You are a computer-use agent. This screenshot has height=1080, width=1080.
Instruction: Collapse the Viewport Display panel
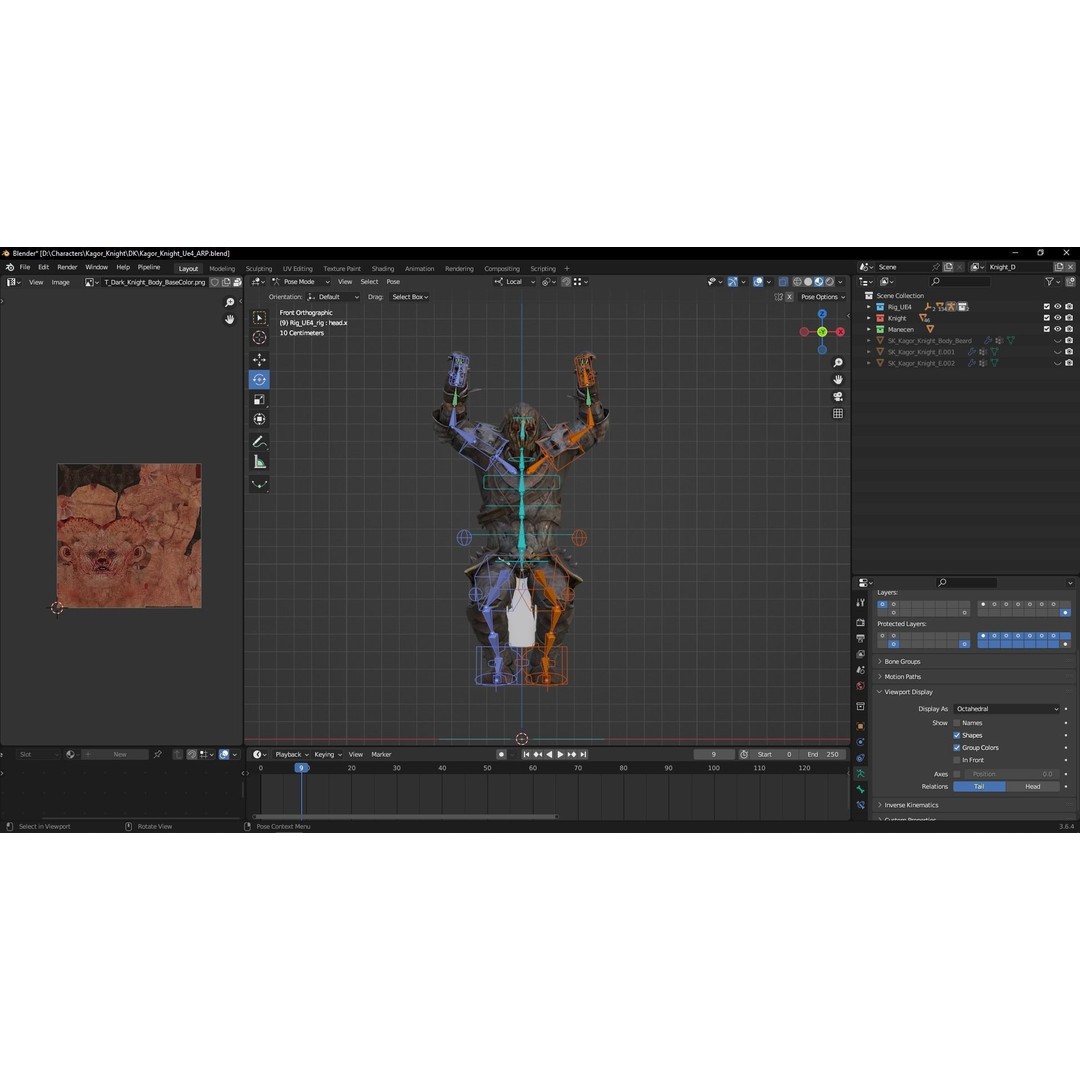(908, 692)
